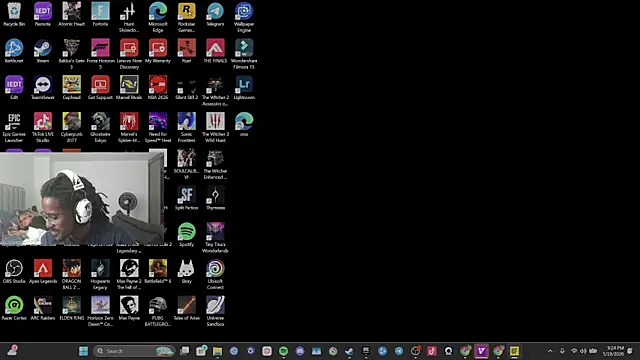640x360 pixels.
Task: Launch the Razer Cortex shortcut
Action: click(14, 308)
